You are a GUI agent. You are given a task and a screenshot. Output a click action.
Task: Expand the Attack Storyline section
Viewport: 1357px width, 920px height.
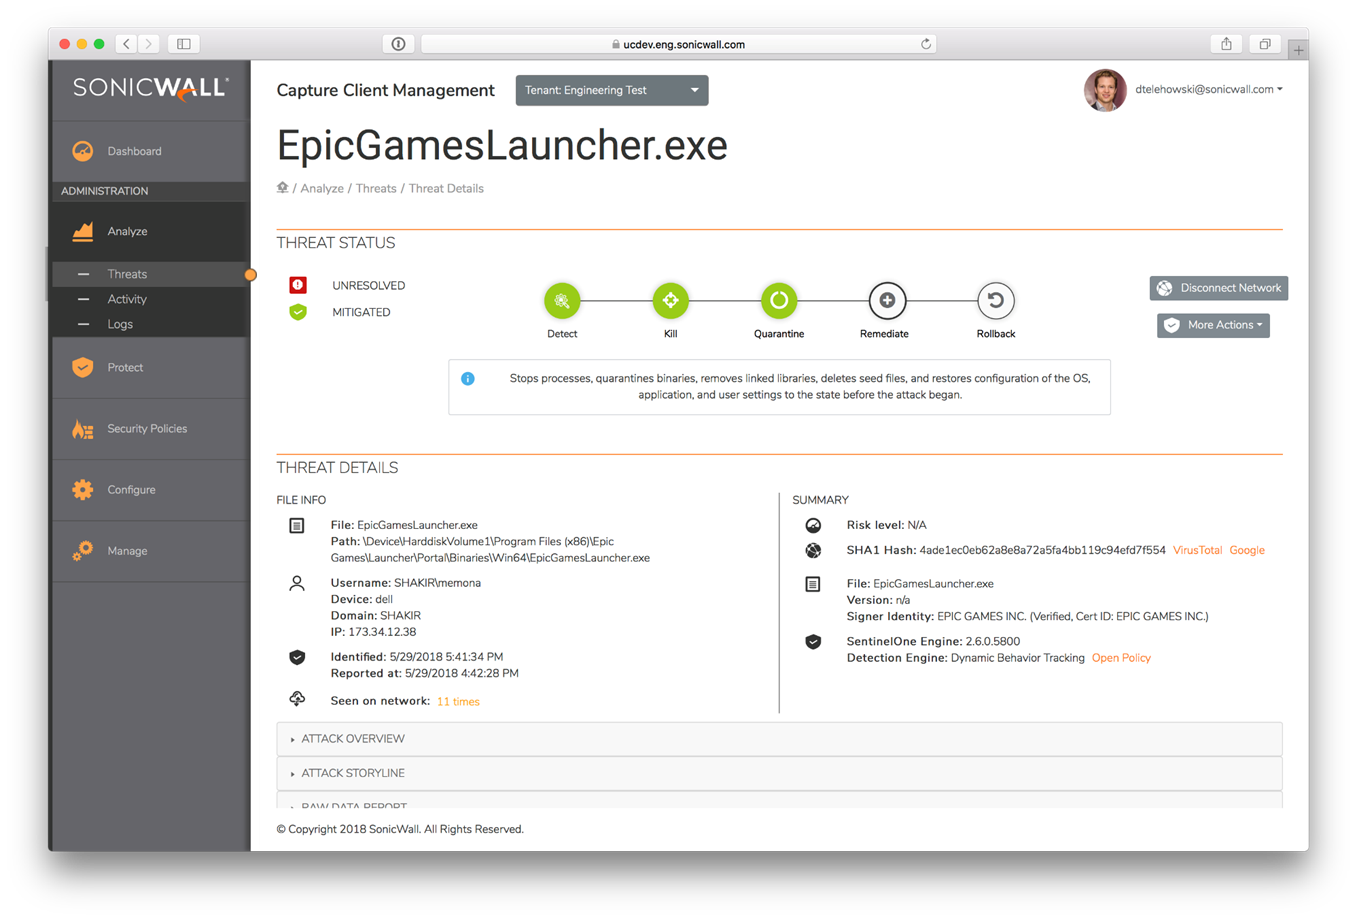(779, 773)
